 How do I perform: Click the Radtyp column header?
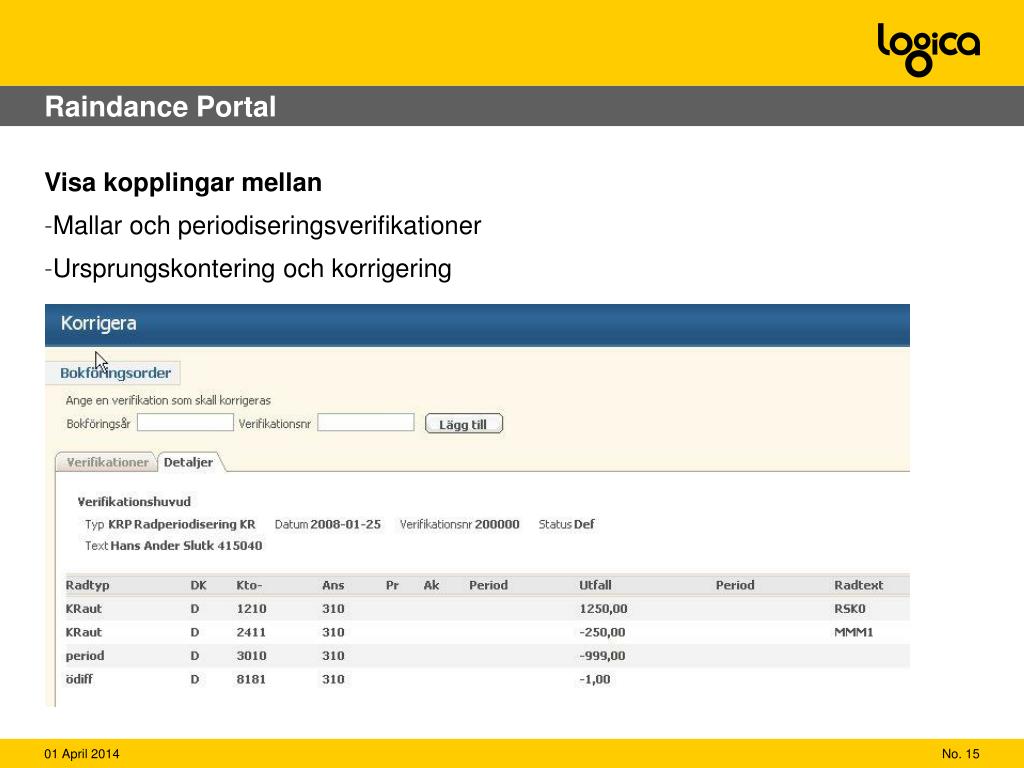(88, 585)
